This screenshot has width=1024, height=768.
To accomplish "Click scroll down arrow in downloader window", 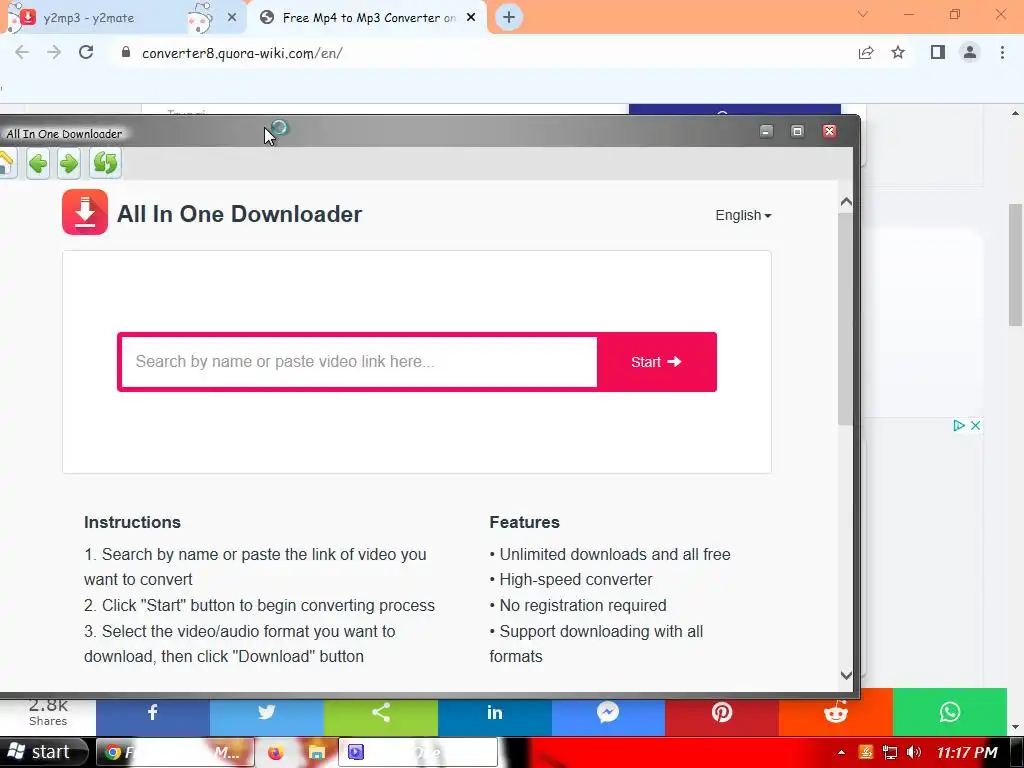I will point(846,675).
